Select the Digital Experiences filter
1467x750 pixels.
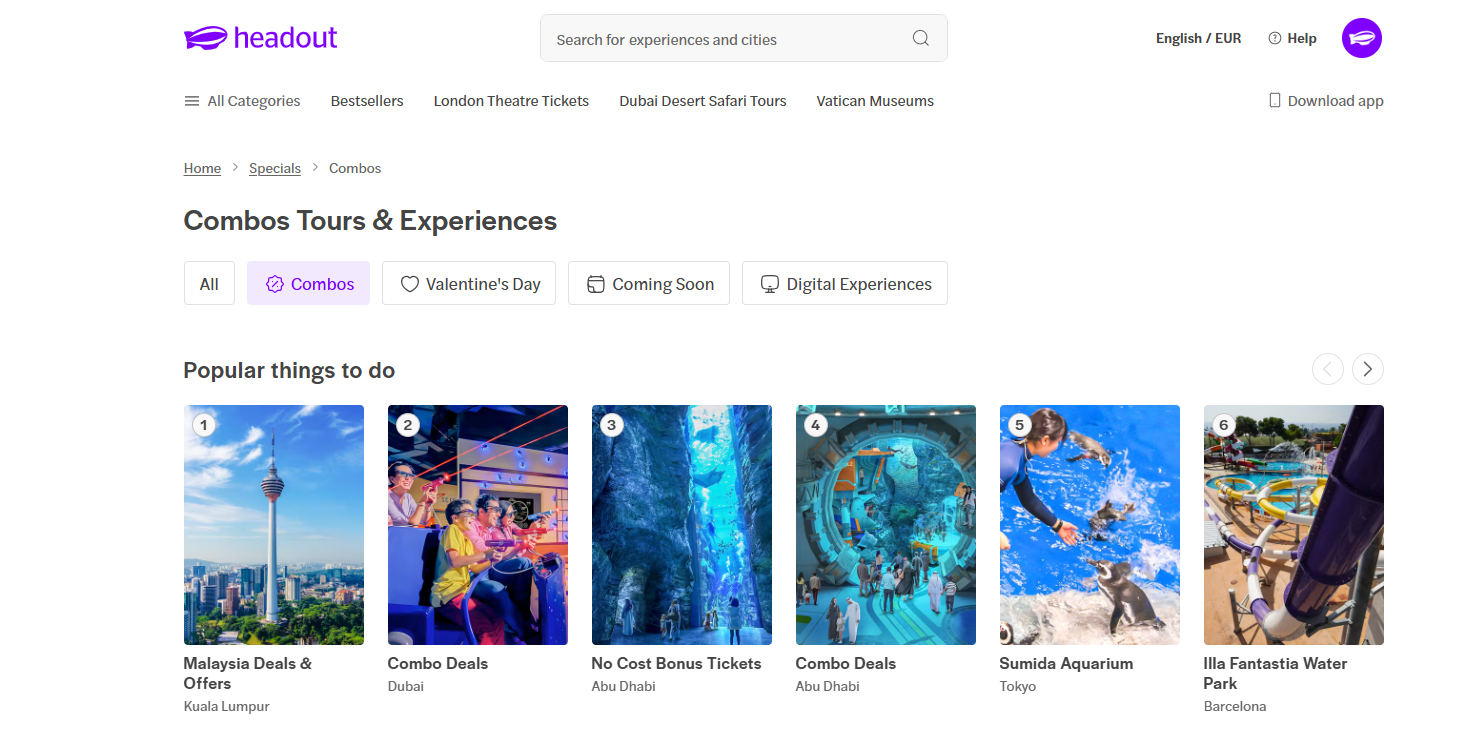[844, 284]
